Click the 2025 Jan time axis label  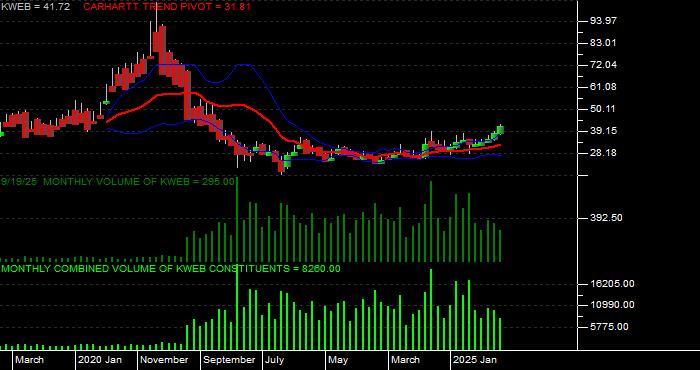pos(475,360)
